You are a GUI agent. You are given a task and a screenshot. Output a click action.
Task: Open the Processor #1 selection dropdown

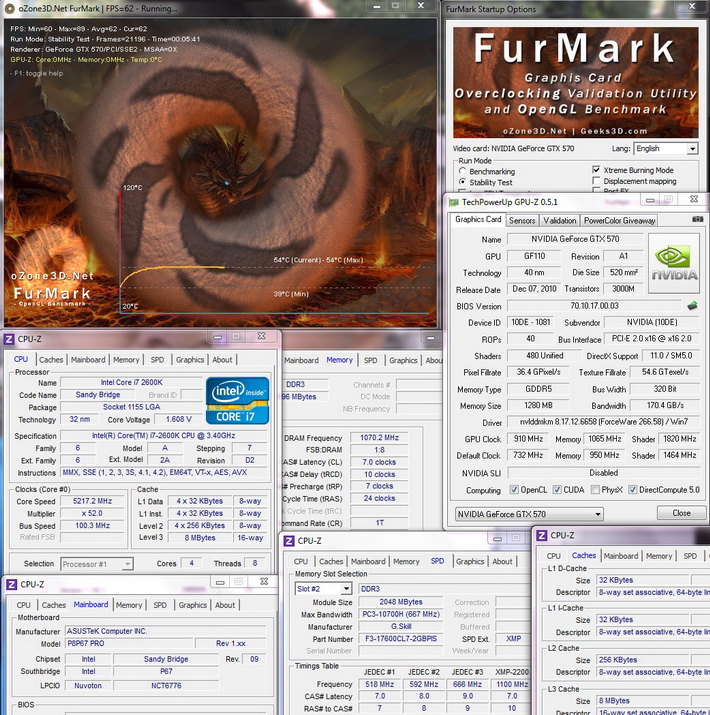(x=97, y=564)
